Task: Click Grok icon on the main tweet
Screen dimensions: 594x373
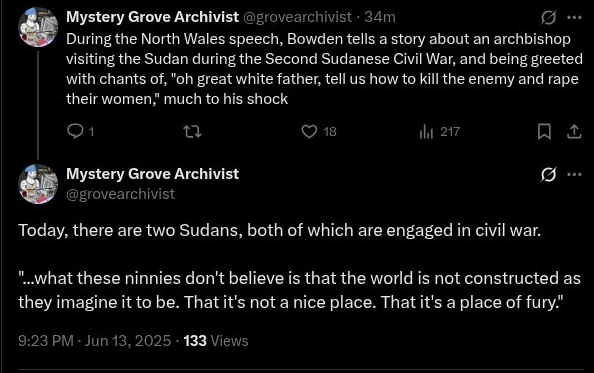Action: point(548,174)
